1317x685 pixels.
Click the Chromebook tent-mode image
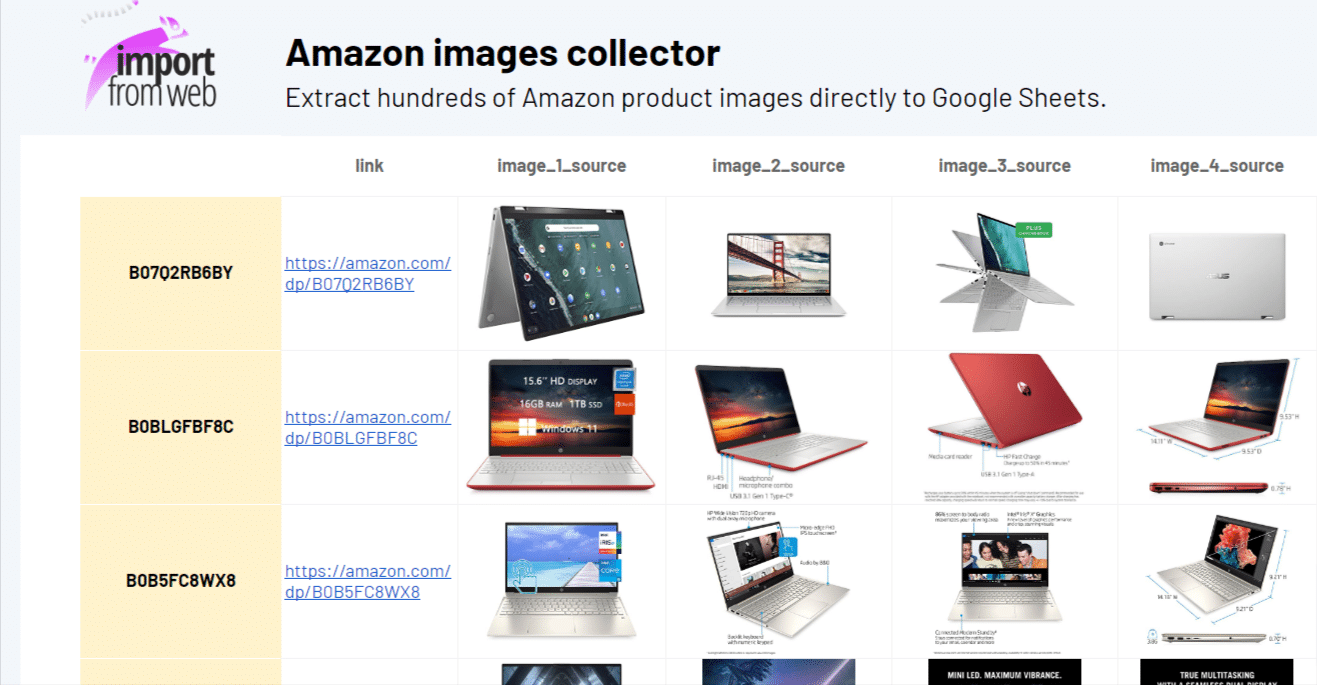(x=562, y=273)
